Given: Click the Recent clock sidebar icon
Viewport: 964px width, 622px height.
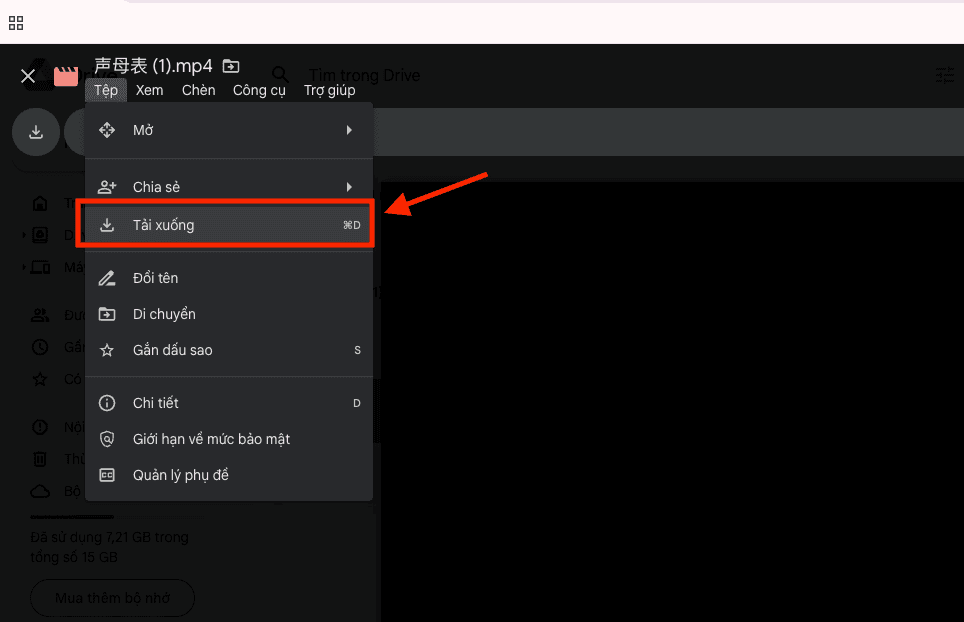Looking at the screenshot, I should [40, 347].
